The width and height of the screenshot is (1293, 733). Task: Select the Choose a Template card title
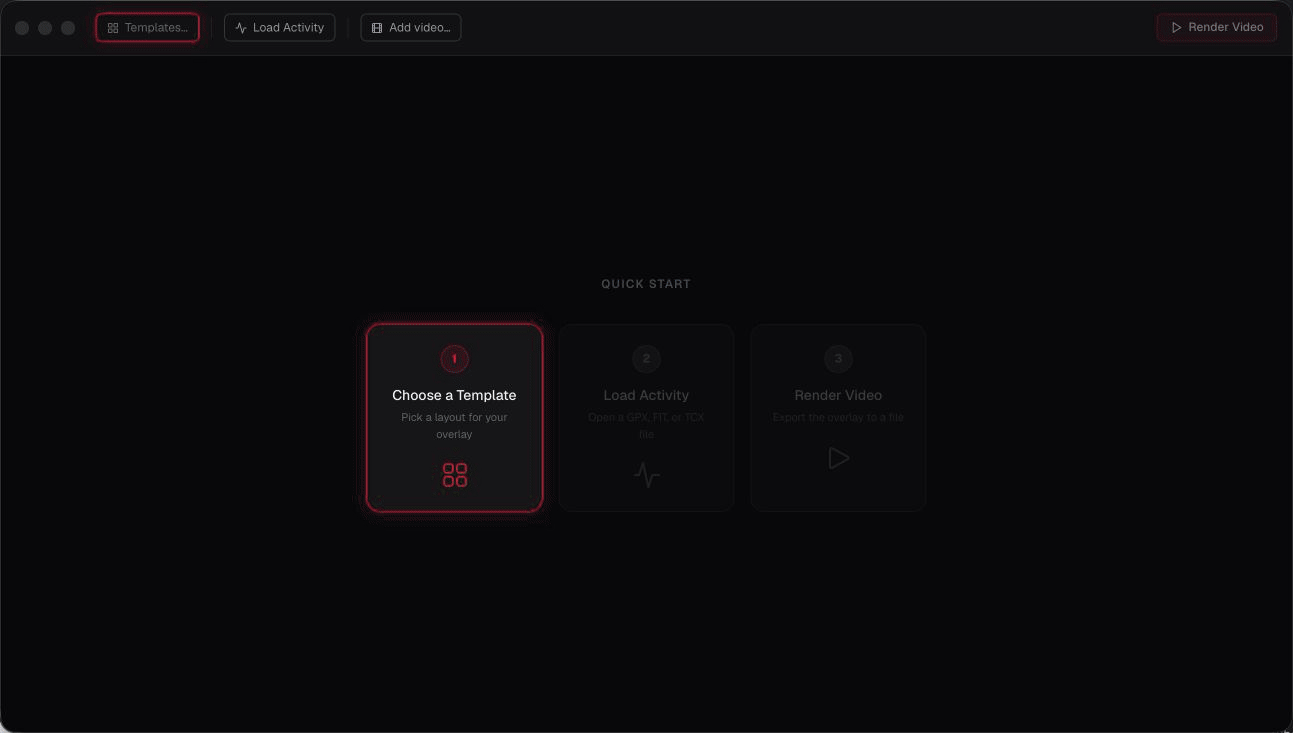[x=454, y=395]
